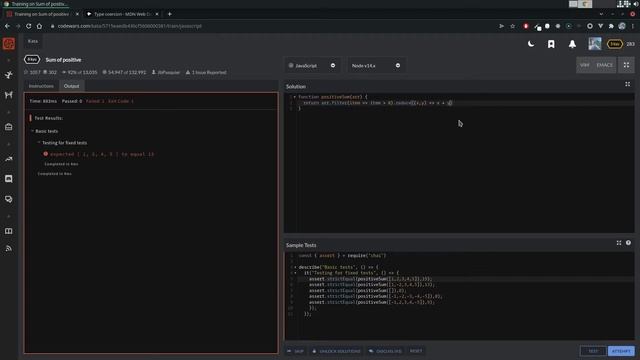Select the EMACS editor mode
Viewport: 640px width, 360px height.
pos(604,65)
